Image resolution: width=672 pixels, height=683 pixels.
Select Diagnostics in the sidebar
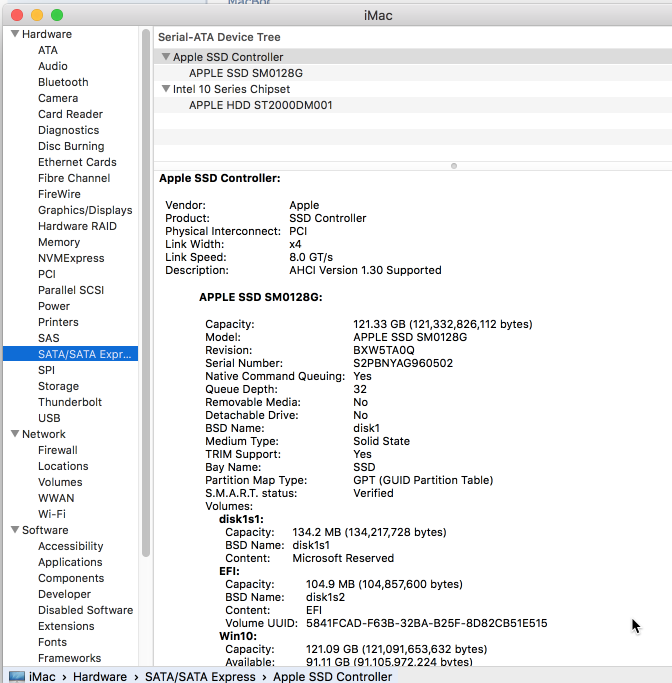coord(68,130)
